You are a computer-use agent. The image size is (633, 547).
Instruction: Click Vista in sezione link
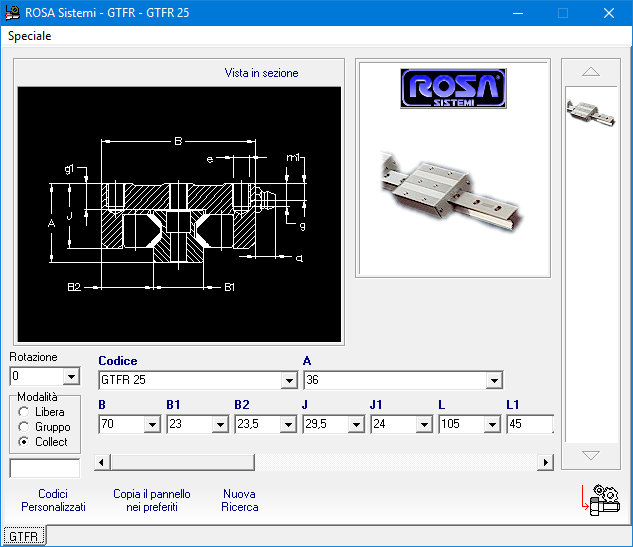[x=261, y=73]
